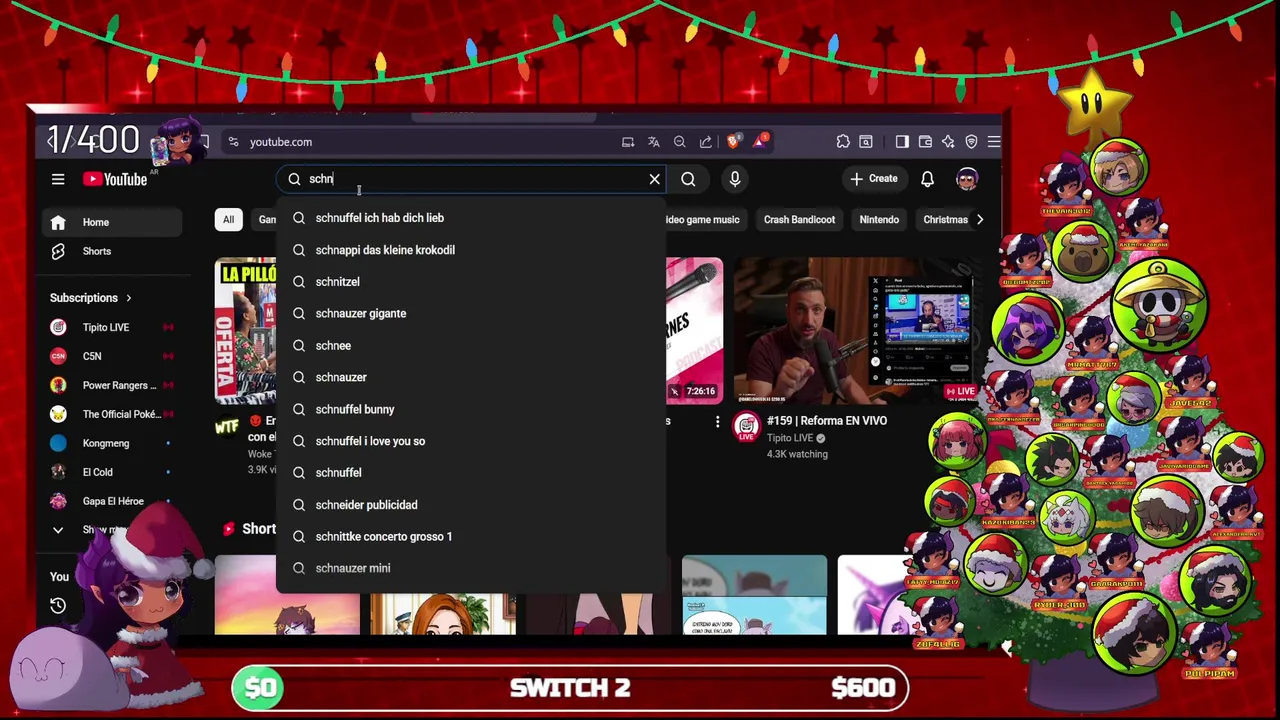Select the Christmas chip
The height and width of the screenshot is (720, 1280).
945,219
